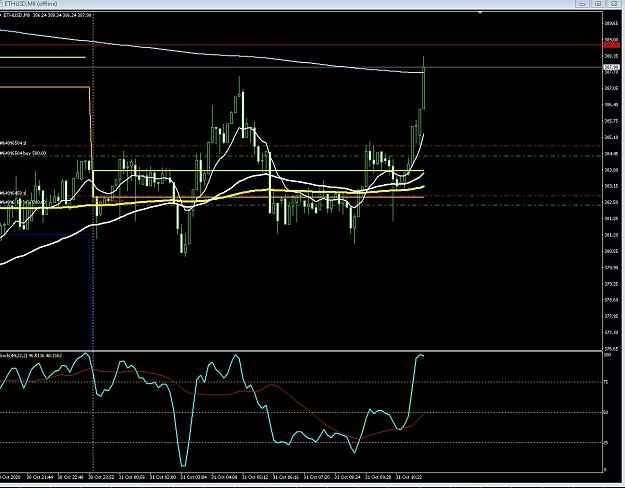Minimize the ETHUSD chart window
The height and width of the screenshot is (488, 625).
click(x=582, y=4)
